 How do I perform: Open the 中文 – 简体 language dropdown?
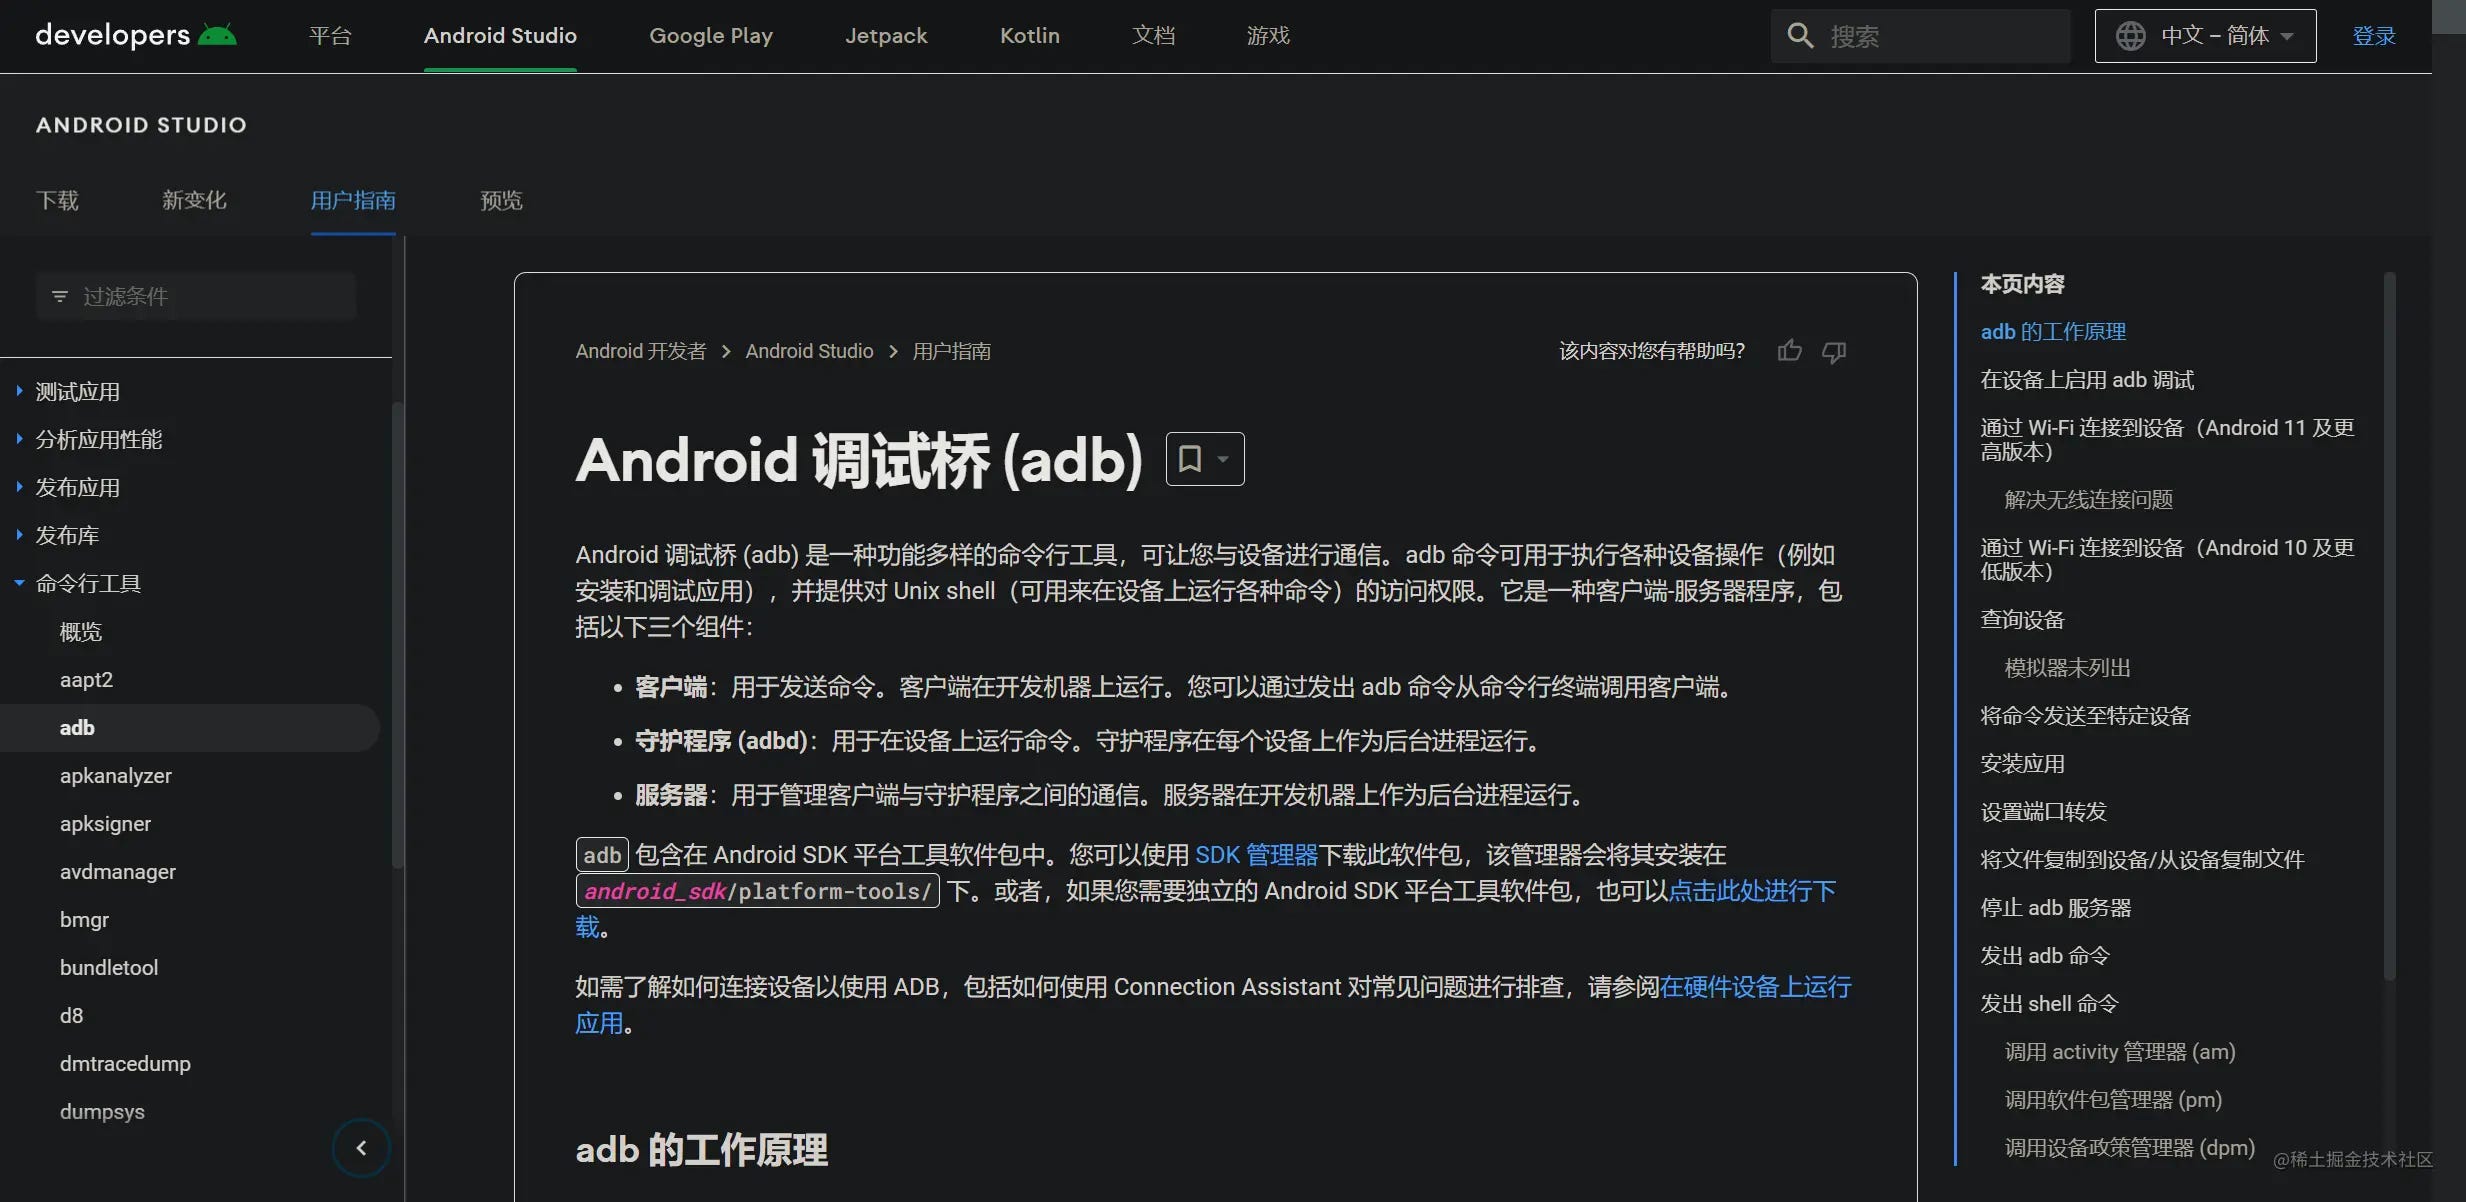click(2205, 36)
